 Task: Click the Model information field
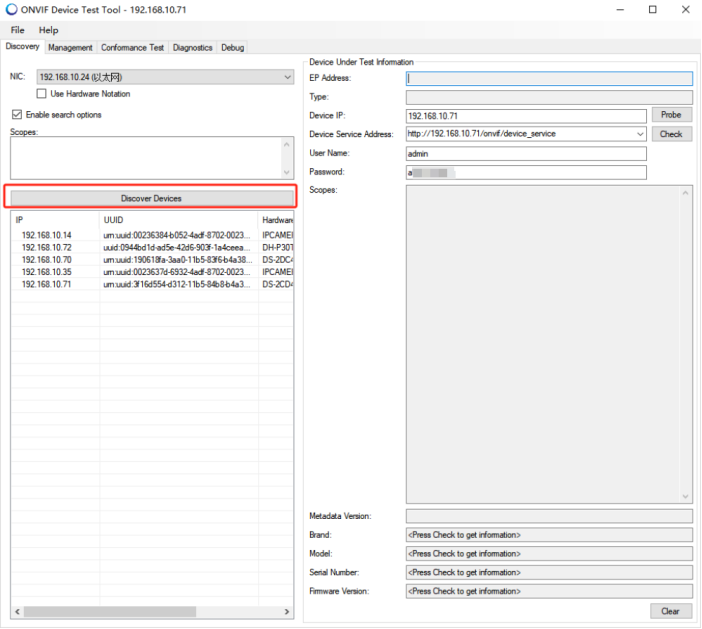point(549,553)
